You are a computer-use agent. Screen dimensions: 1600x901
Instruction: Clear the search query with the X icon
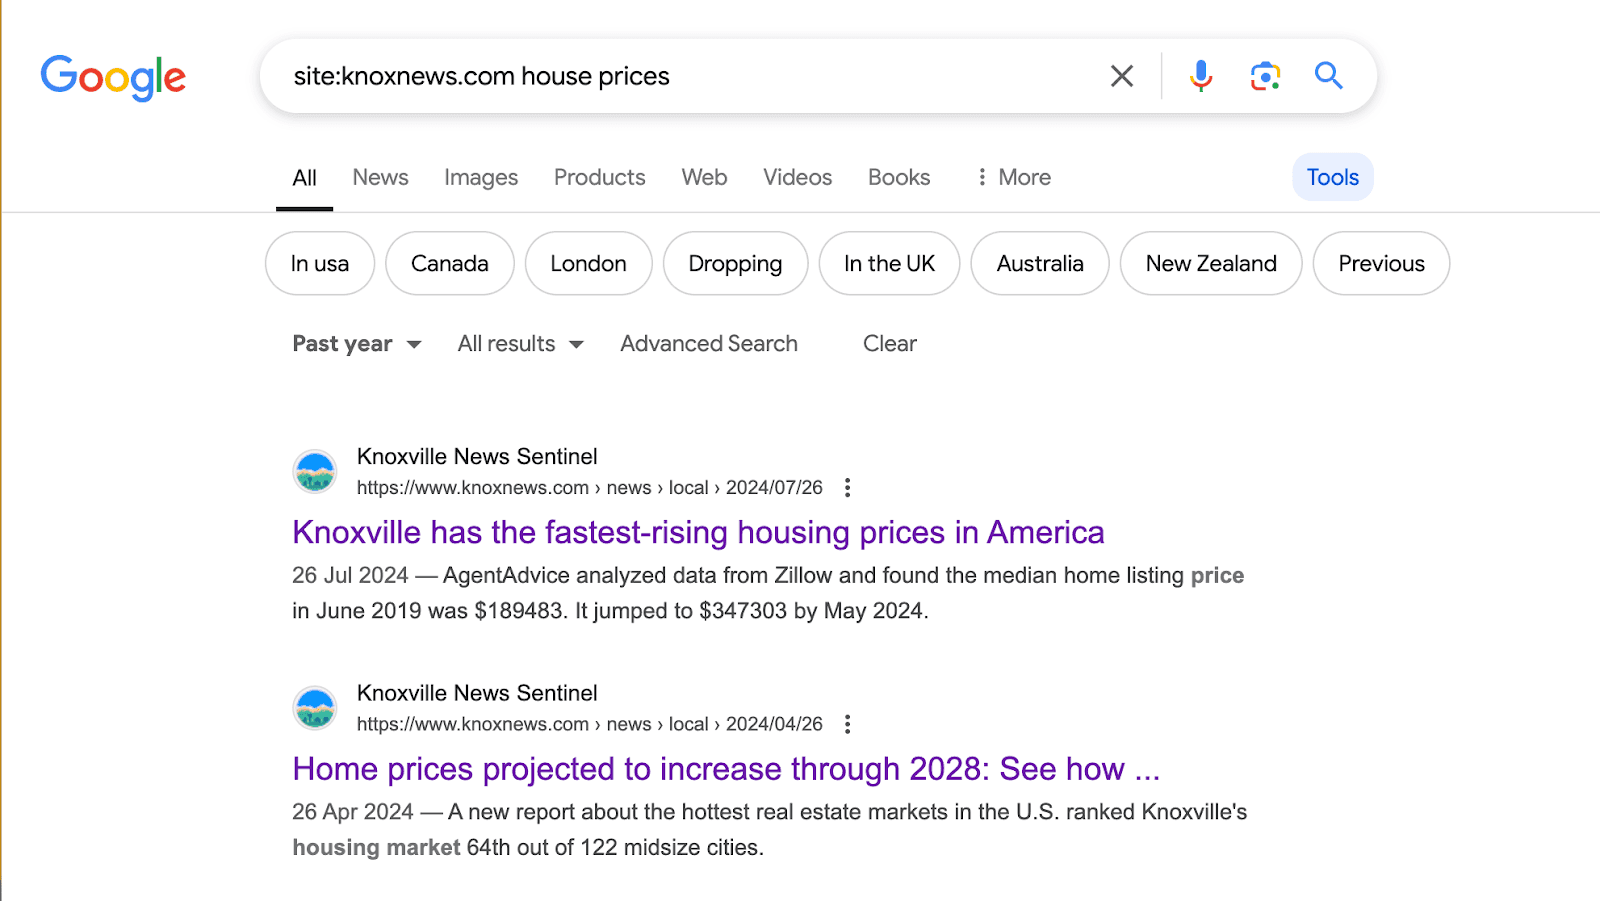click(x=1121, y=75)
